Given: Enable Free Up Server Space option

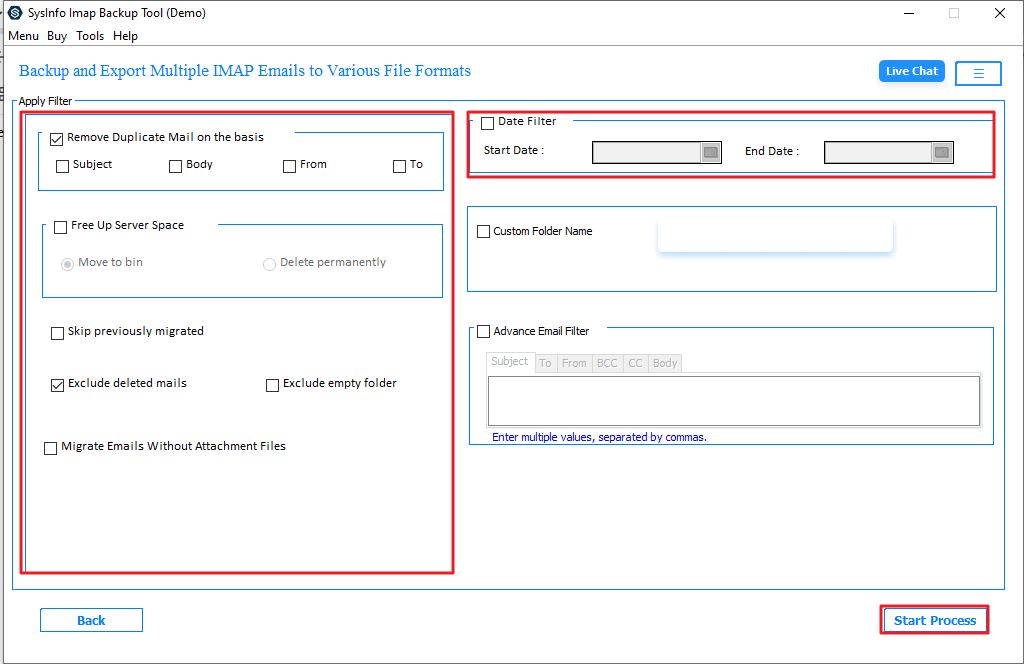Looking at the screenshot, I should [61, 227].
